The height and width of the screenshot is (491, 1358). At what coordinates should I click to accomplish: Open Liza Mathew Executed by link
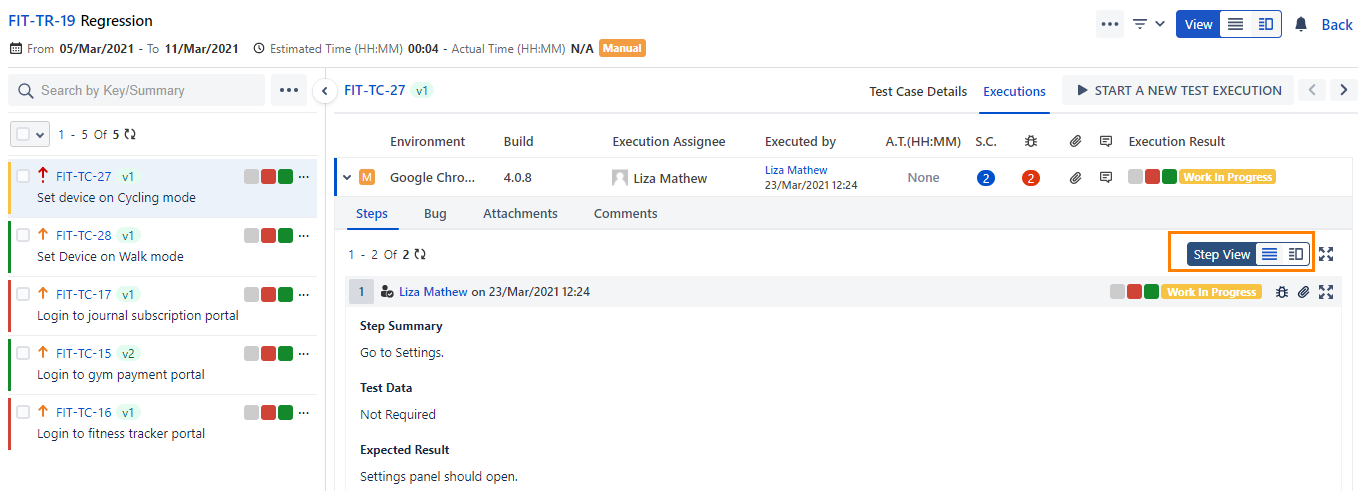tap(796, 170)
